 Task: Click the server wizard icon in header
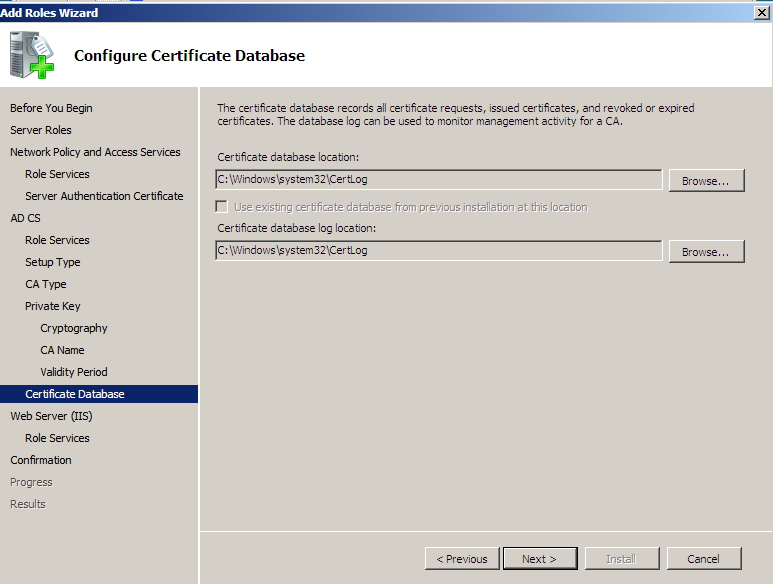pos(32,55)
